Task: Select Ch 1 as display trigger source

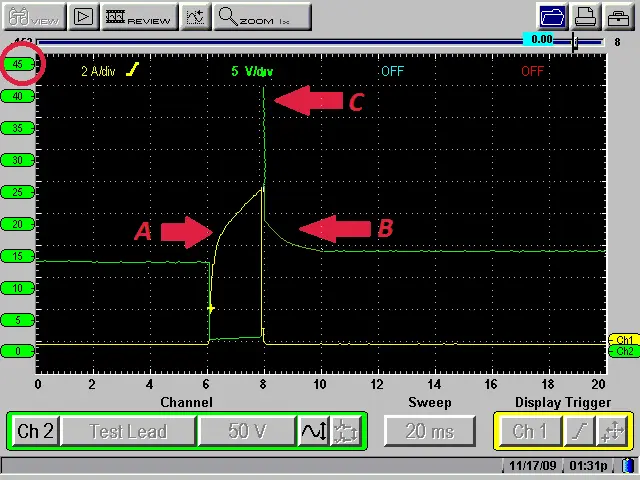Action: pos(529,431)
